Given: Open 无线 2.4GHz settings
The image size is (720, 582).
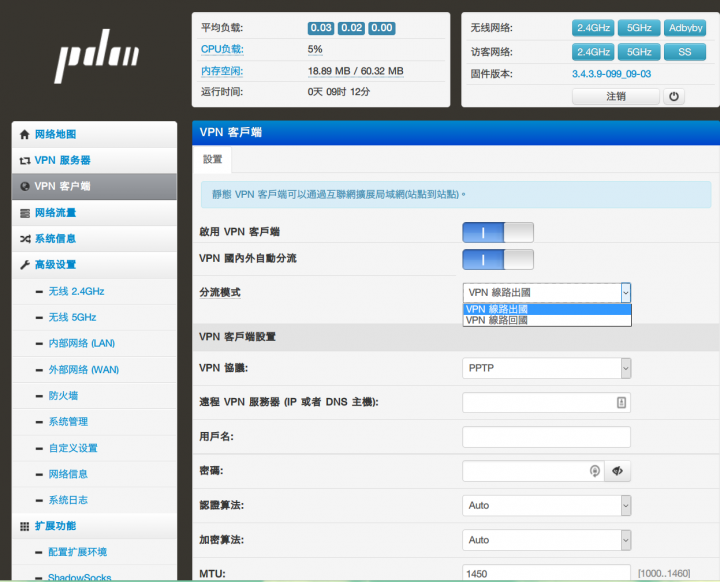Looking at the screenshot, I should pos(76,292).
